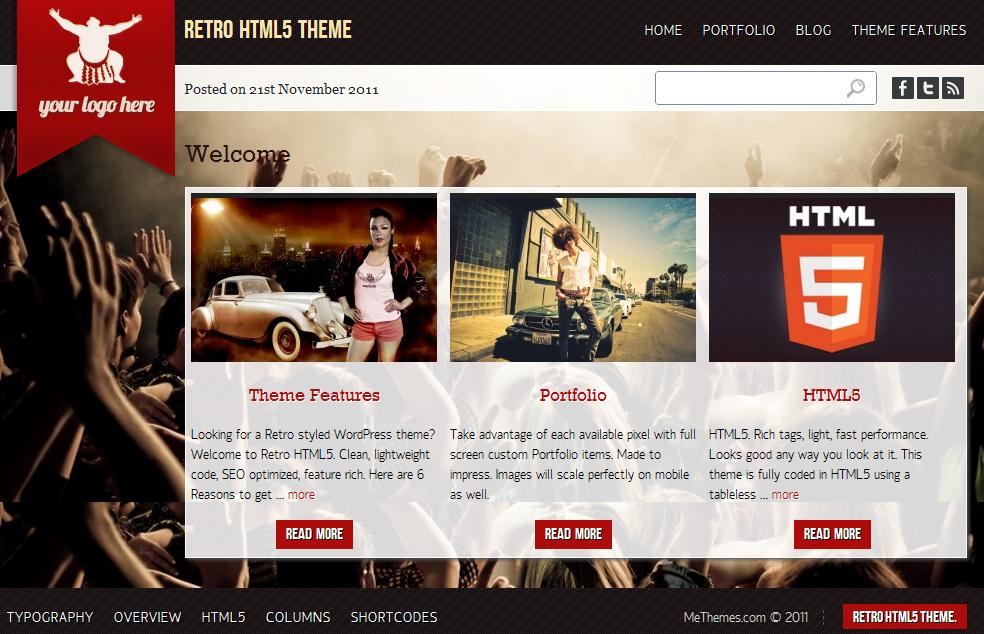Open the Portfolio menu item
This screenshot has width=984, height=634.
coord(739,30)
